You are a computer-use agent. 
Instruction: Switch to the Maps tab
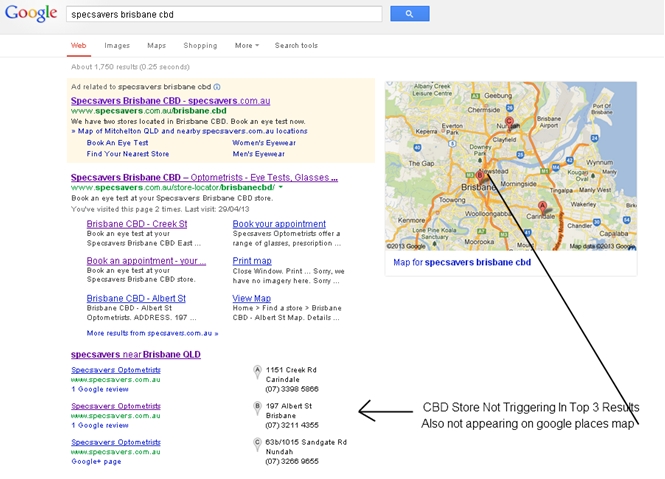coord(156,45)
